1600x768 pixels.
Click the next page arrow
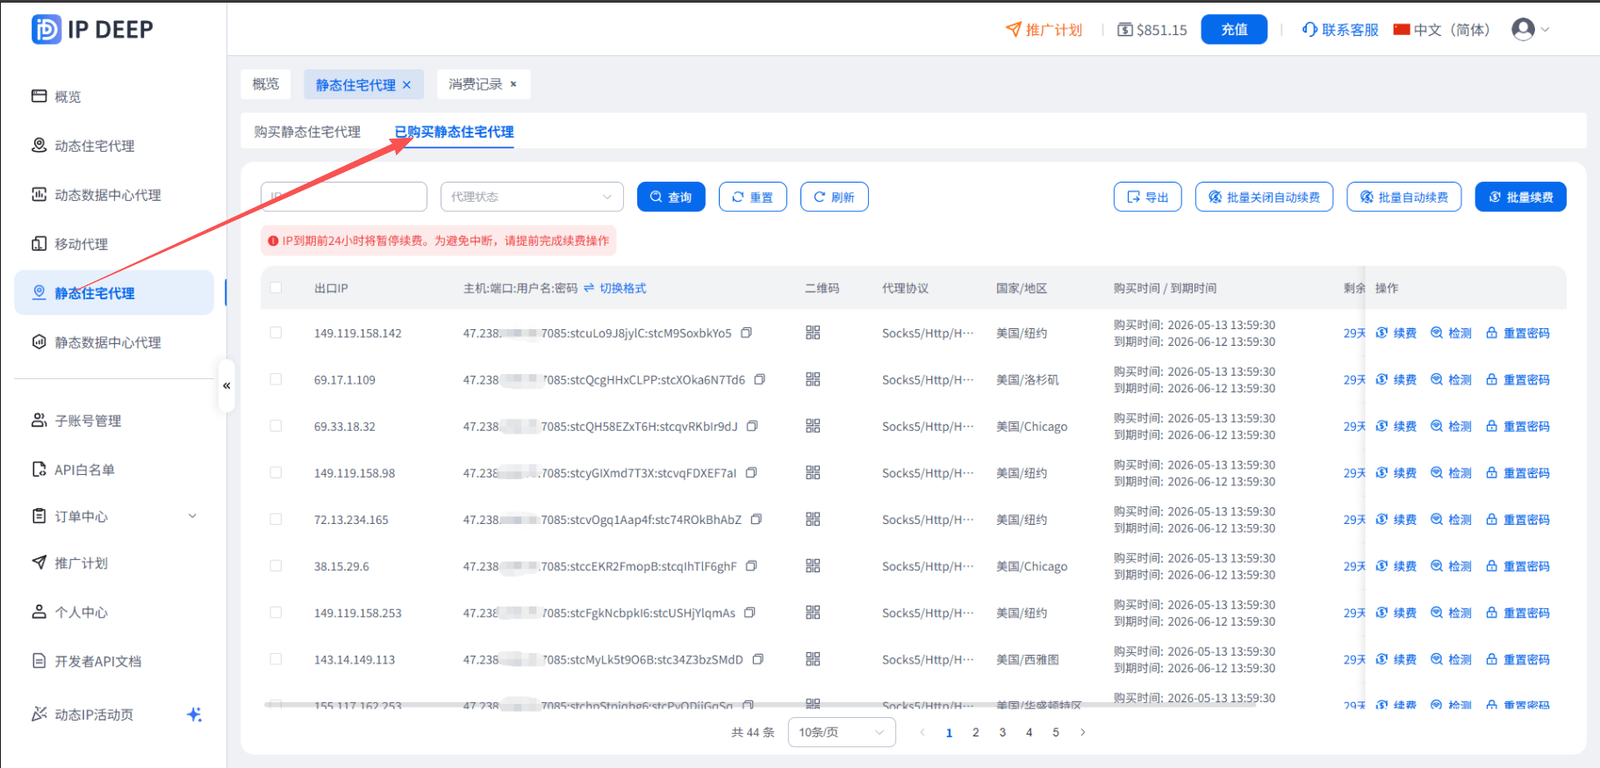pos(1083,732)
